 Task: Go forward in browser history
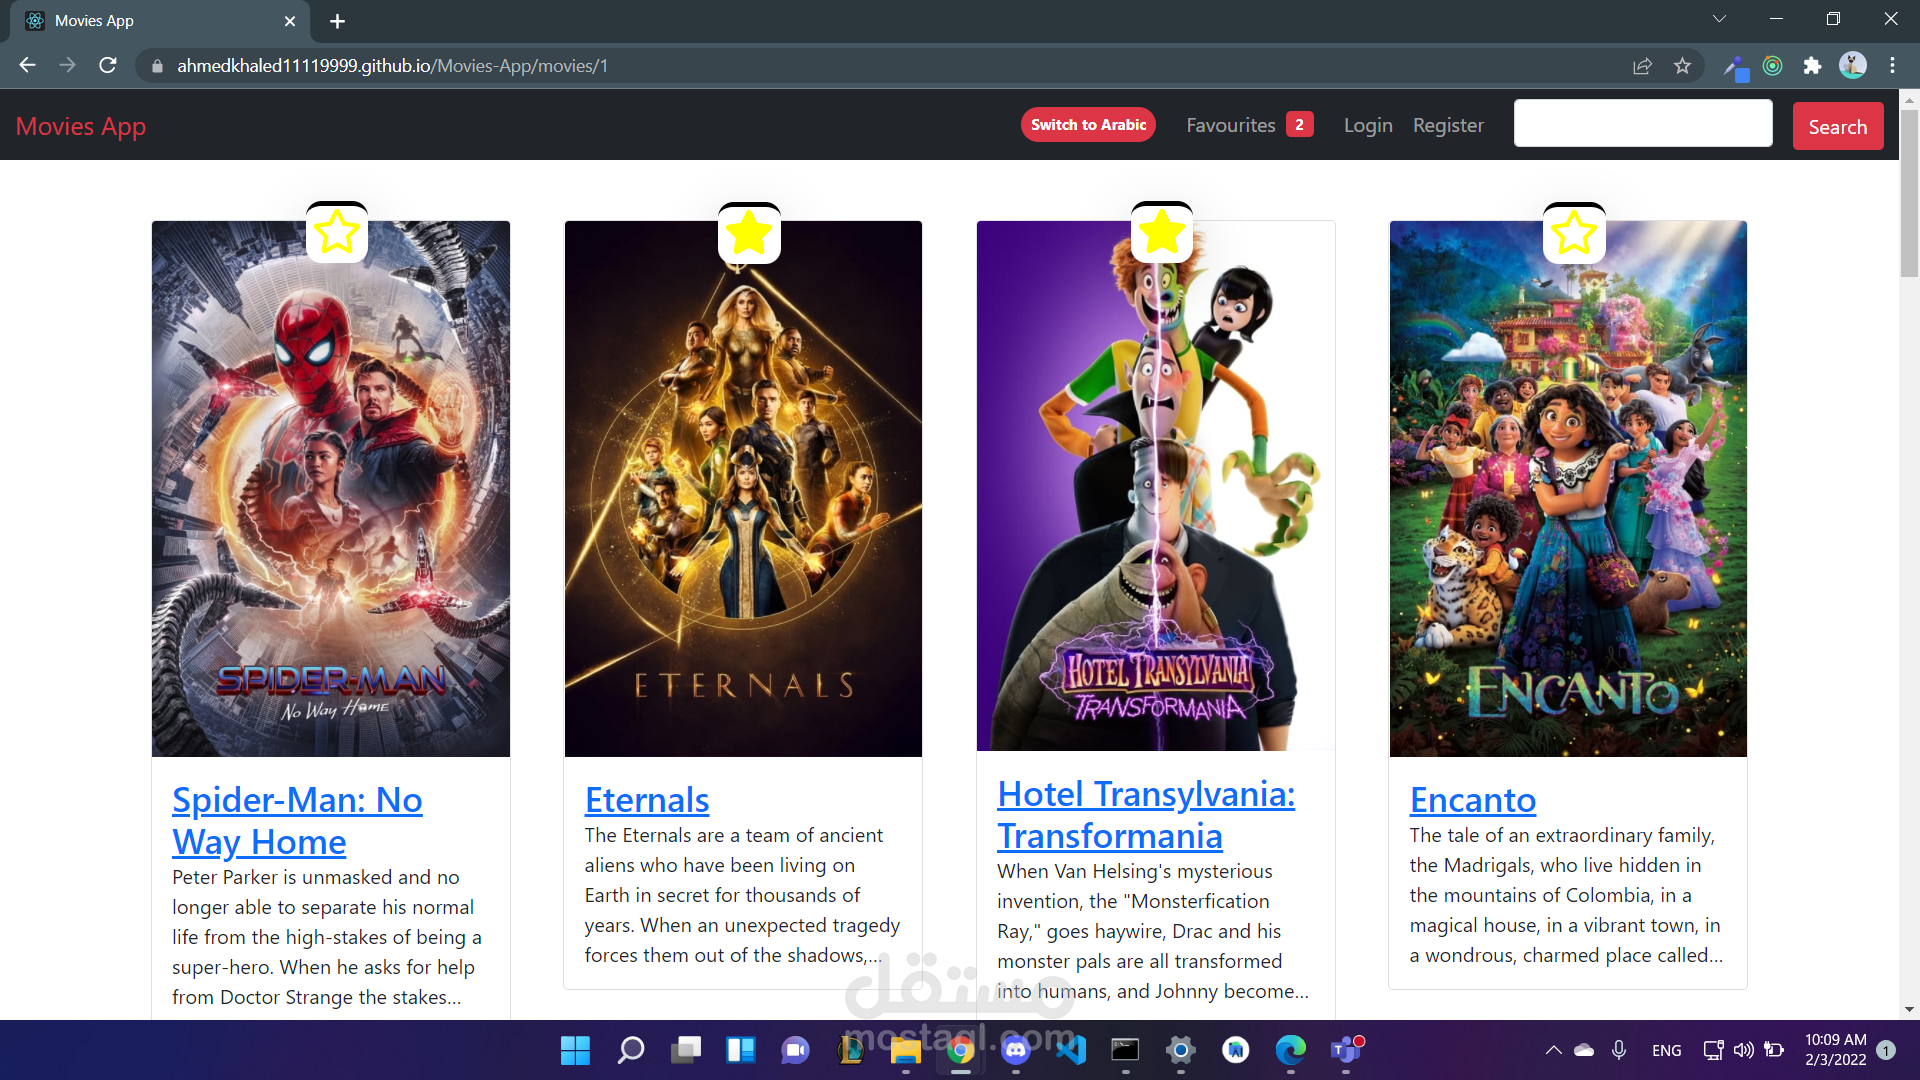tap(67, 65)
